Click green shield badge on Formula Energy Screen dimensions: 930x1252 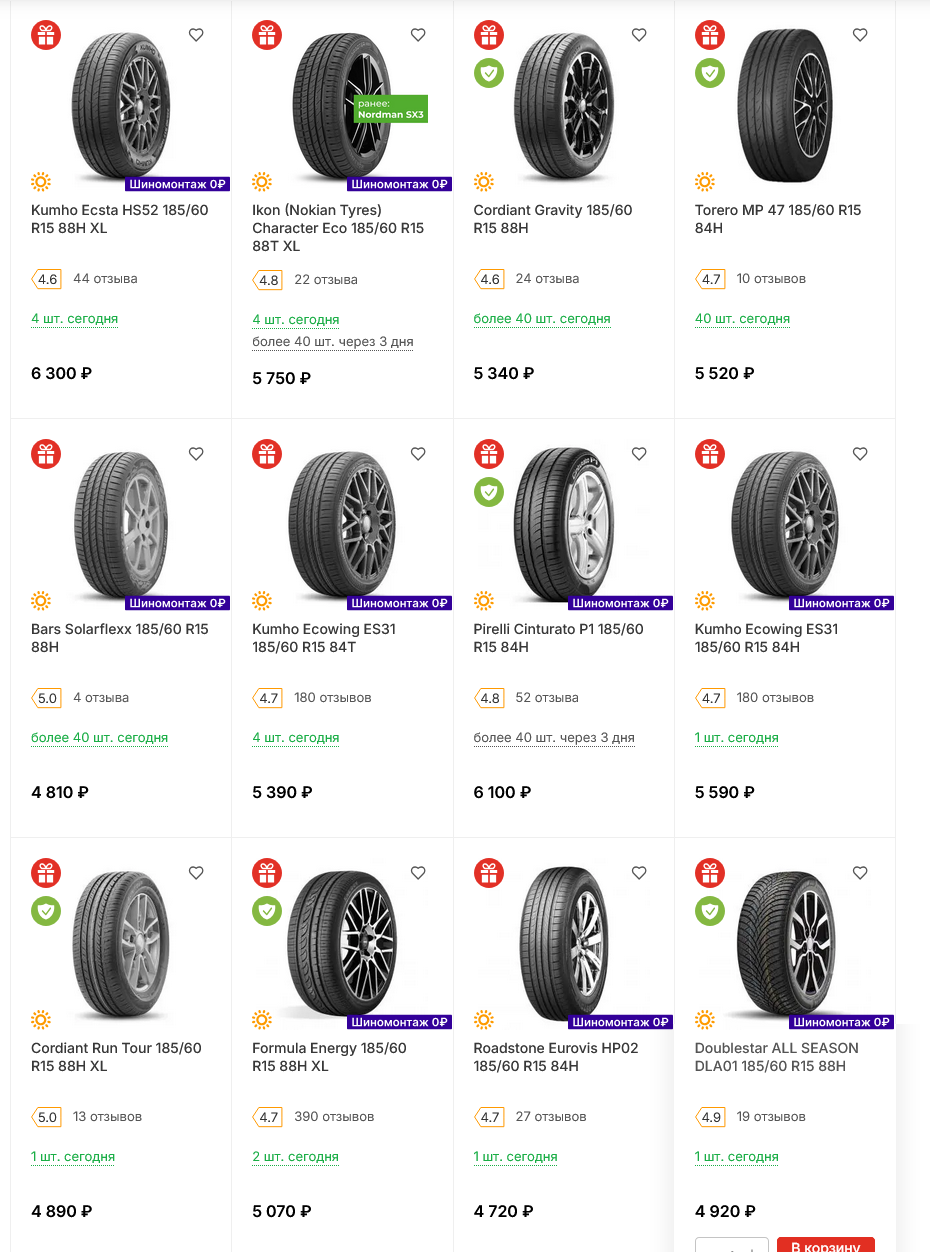pyautogui.click(x=267, y=911)
